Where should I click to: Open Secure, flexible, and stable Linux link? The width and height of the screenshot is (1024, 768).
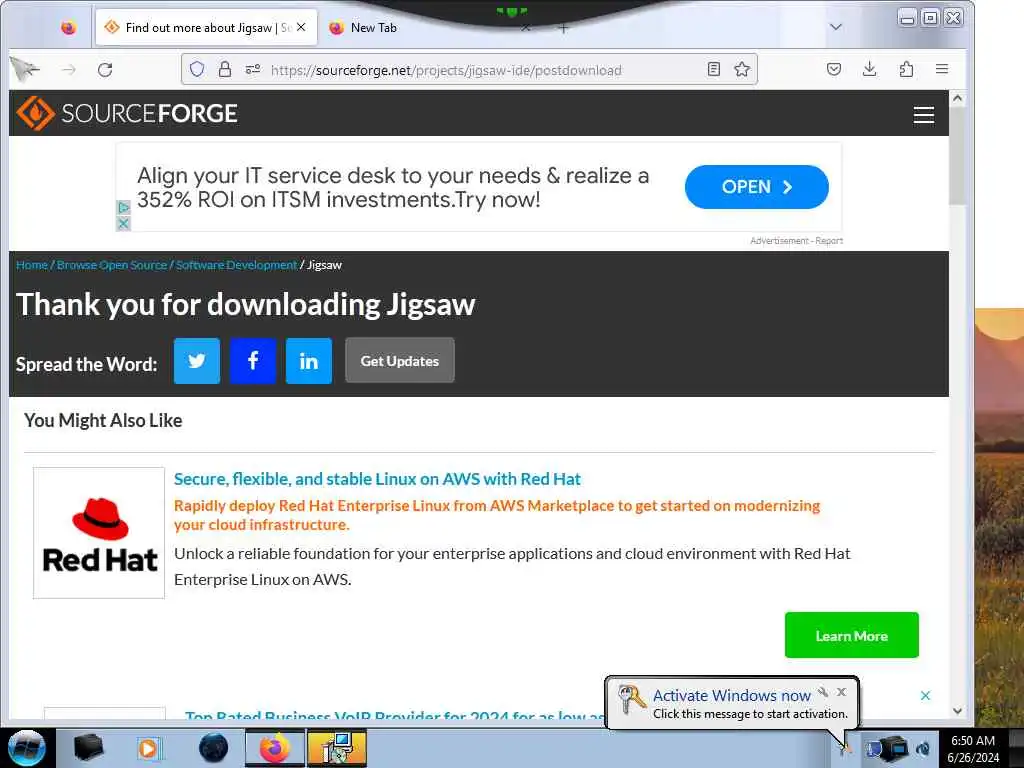coord(377,479)
